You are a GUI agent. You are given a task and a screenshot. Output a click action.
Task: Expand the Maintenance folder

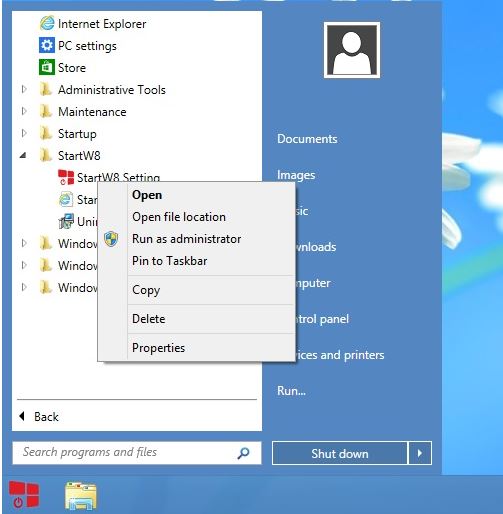point(24,111)
